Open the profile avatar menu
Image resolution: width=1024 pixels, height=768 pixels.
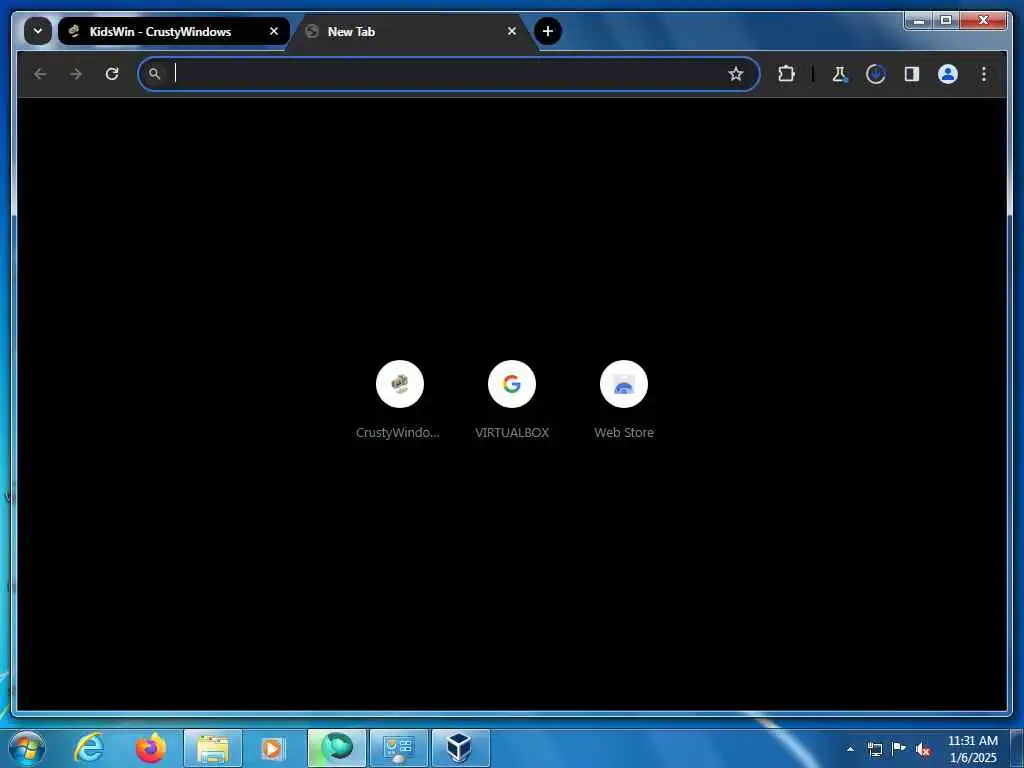pos(948,74)
